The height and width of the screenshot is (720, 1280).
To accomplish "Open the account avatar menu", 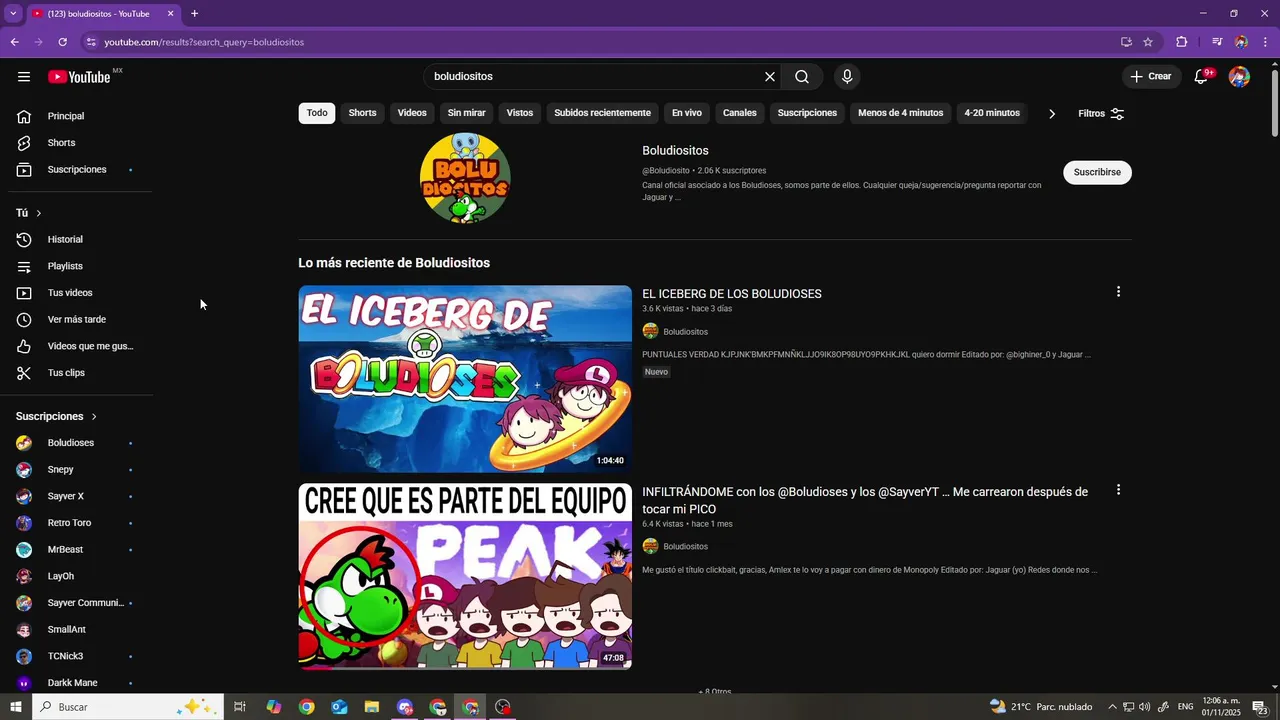I will (1239, 77).
